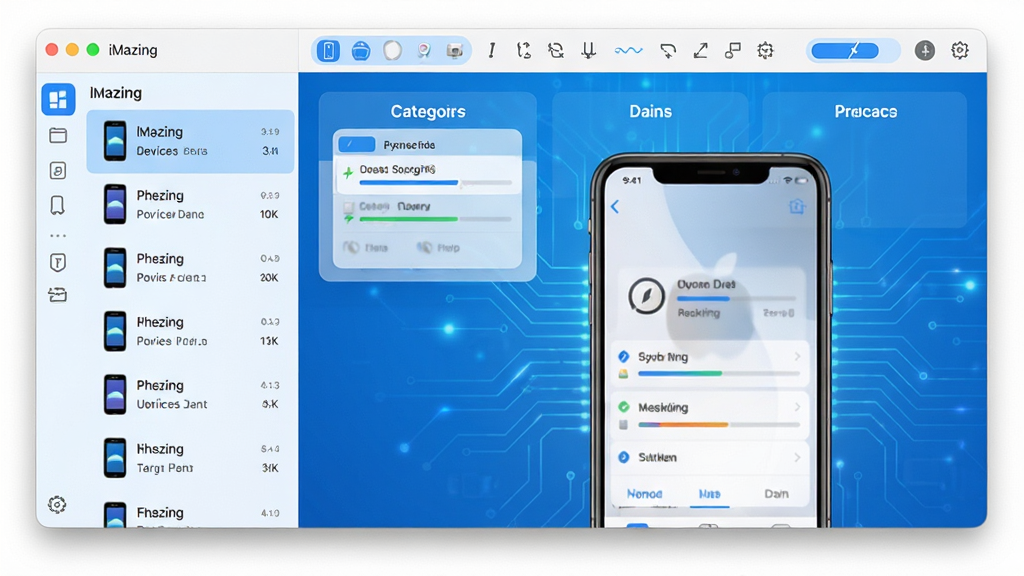This screenshot has height=576, width=1024.
Task: Click the download-to-device arrow icon
Action: coord(588,50)
